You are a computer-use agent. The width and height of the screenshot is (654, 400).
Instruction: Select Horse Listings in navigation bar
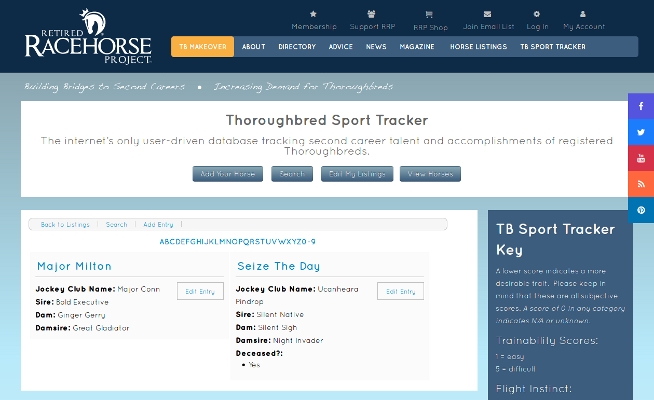pos(476,47)
